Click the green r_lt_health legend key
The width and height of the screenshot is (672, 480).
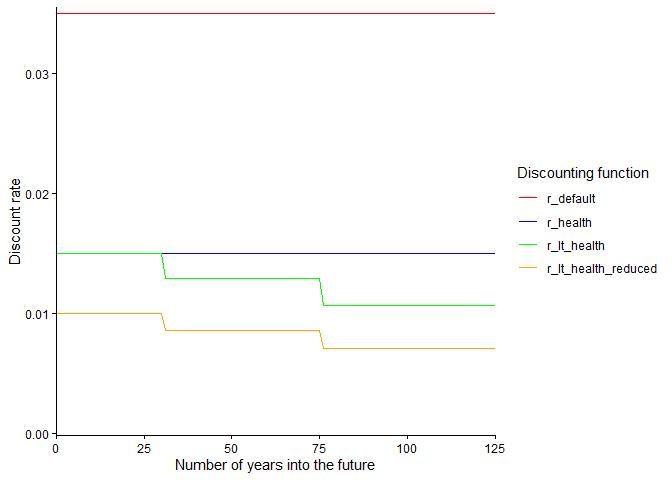point(526,245)
